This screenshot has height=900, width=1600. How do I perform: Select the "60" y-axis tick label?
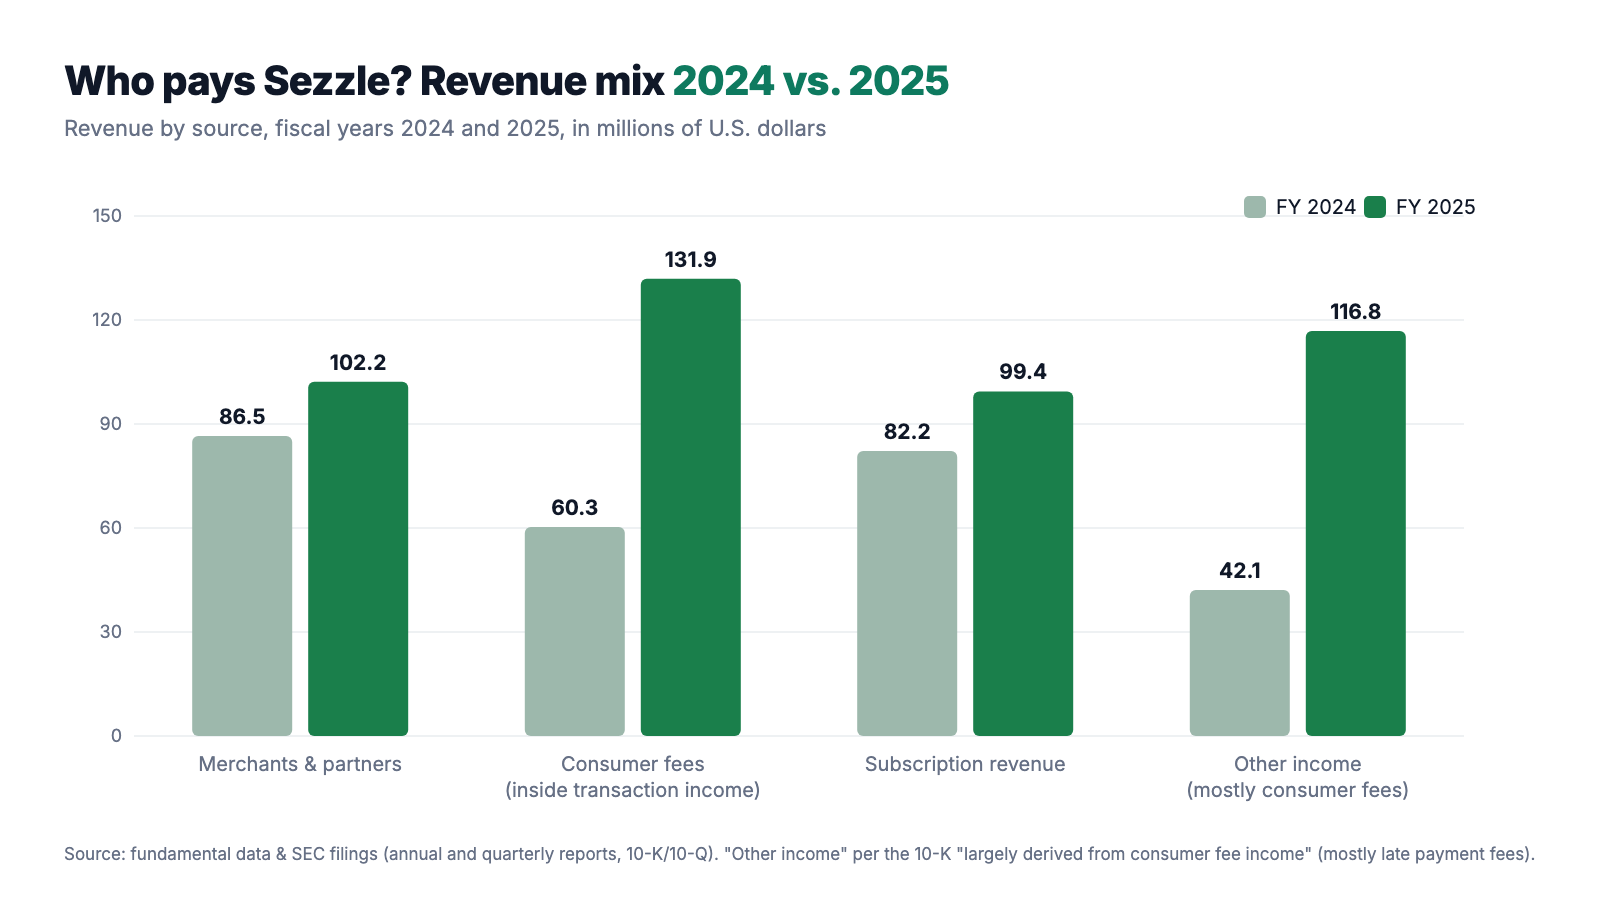tap(111, 528)
